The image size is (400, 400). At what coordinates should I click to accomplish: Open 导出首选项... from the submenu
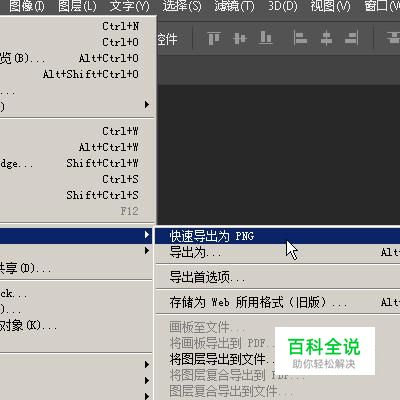pos(277,277)
